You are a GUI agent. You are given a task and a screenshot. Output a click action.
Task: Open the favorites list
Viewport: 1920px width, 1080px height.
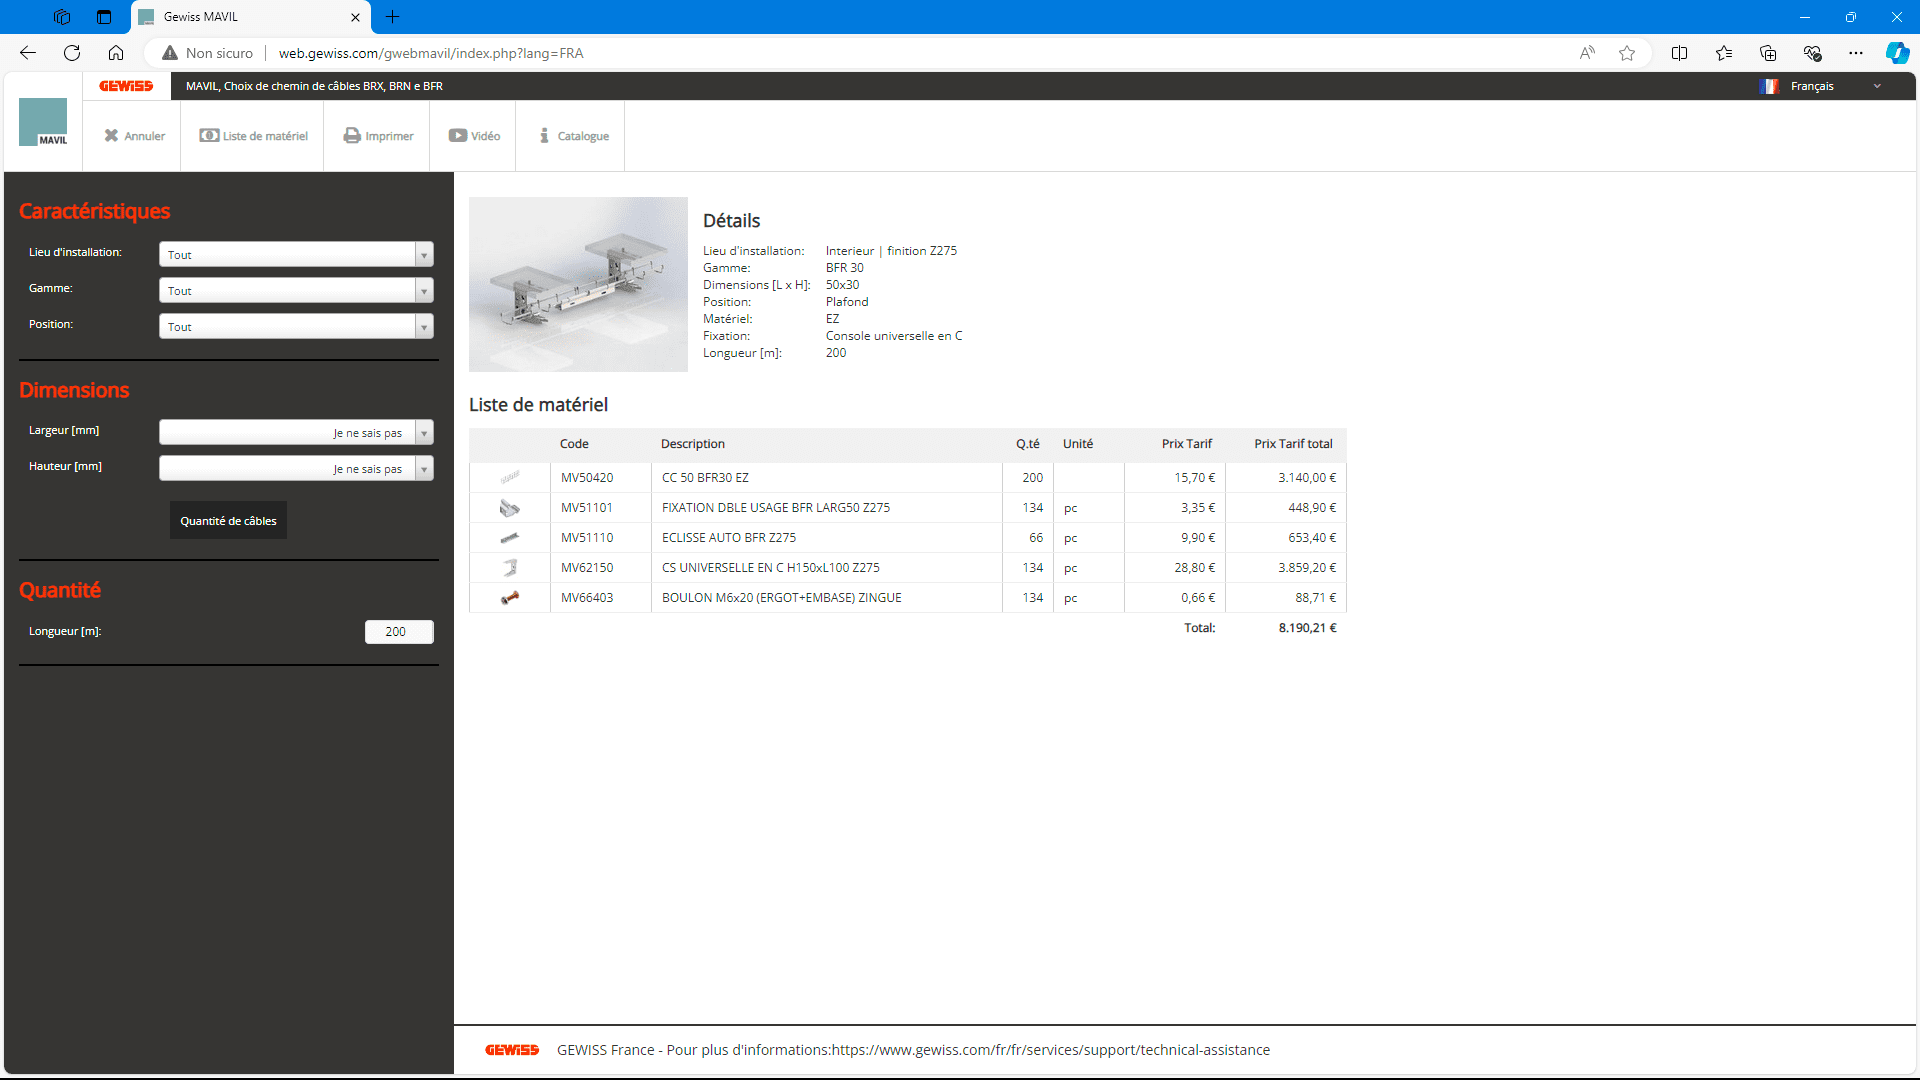(1724, 53)
